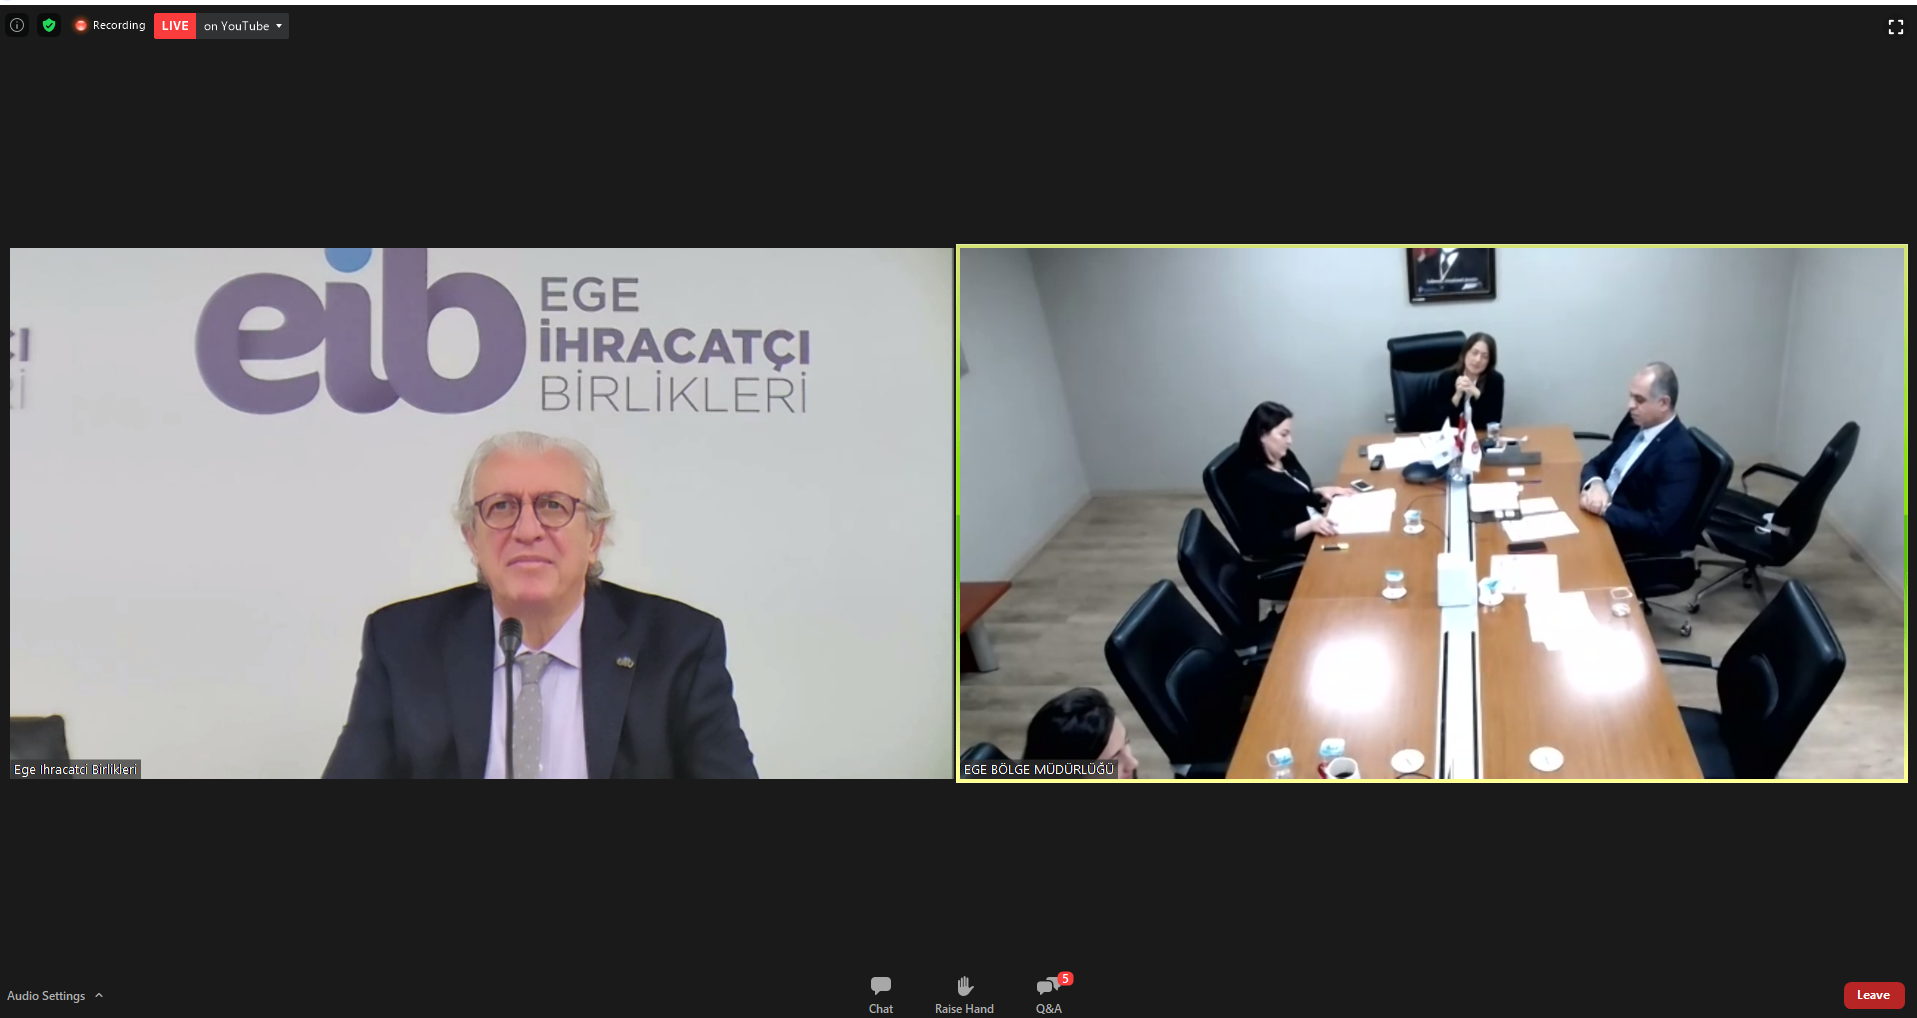Image resolution: width=1917 pixels, height=1018 pixels.
Task: Open the Chat panel
Action: pyautogui.click(x=880, y=994)
